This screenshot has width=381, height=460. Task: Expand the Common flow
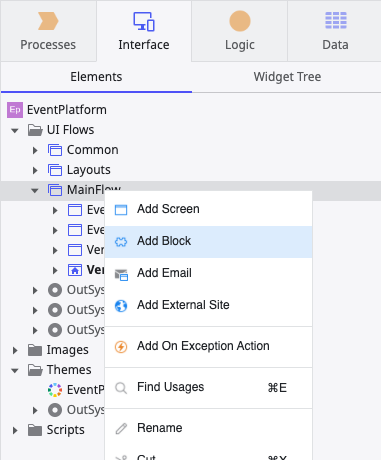coord(35,150)
